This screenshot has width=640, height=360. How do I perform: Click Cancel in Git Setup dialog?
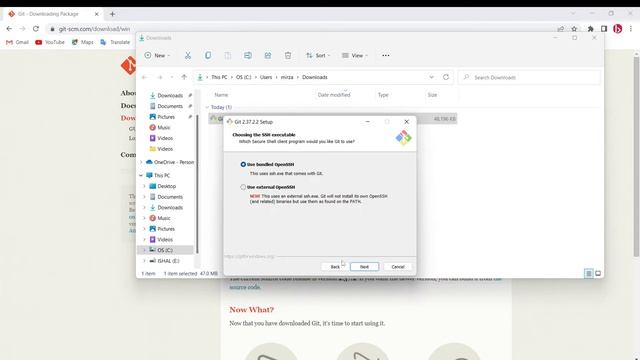(x=398, y=267)
